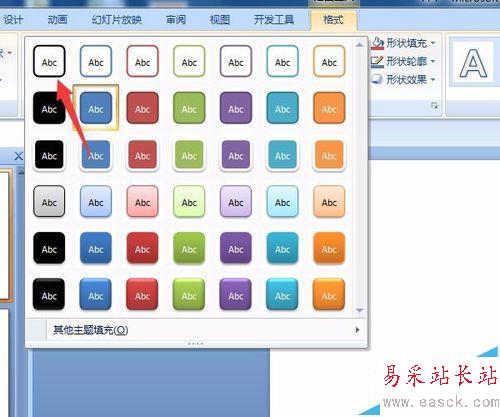
Task: Expand the 其他主题填充 submenu arrow
Action: tap(357, 330)
